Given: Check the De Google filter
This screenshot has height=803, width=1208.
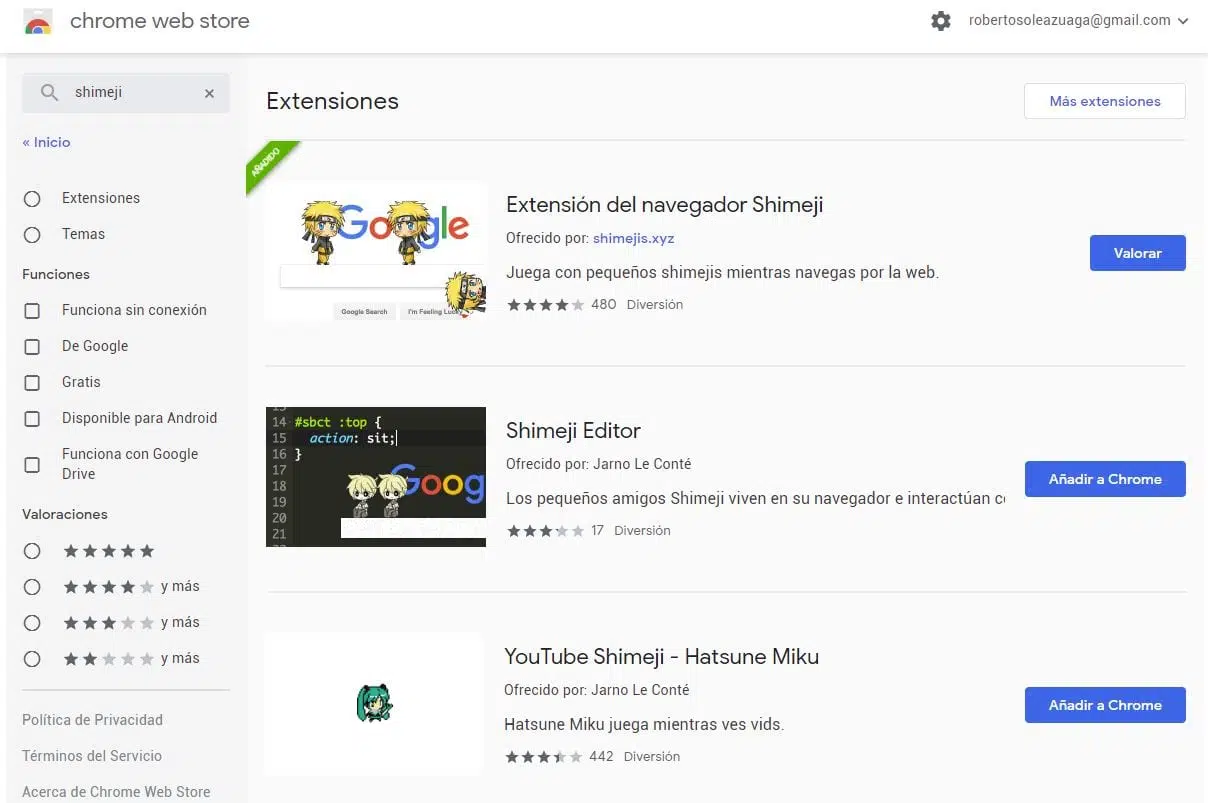Looking at the screenshot, I should (32, 346).
